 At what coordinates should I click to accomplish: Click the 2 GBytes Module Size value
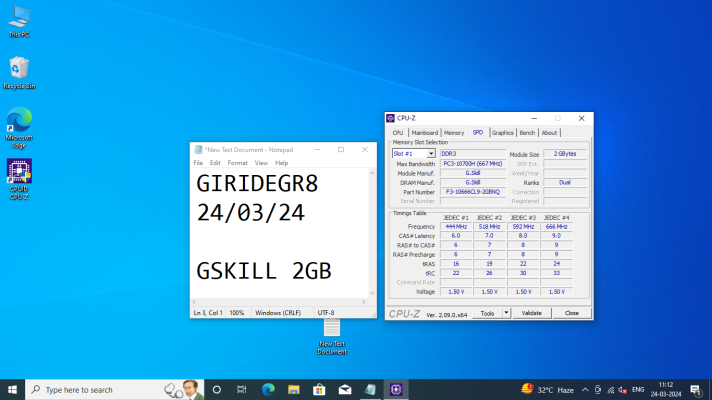[565, 154]
